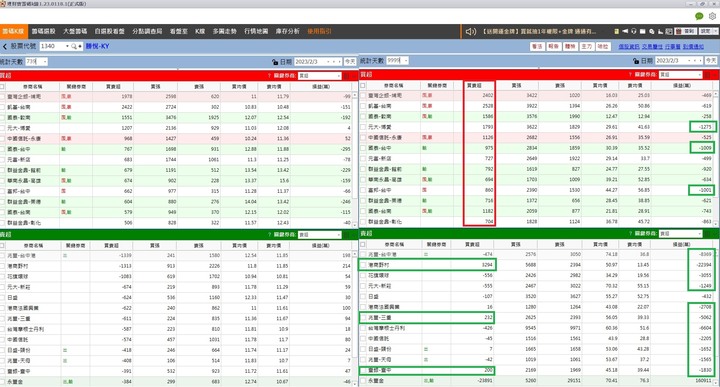Click the envelope mail icon in toolbar
This screenshot has height=387, width=720.
pyautogui.click(x=642, y=31)
